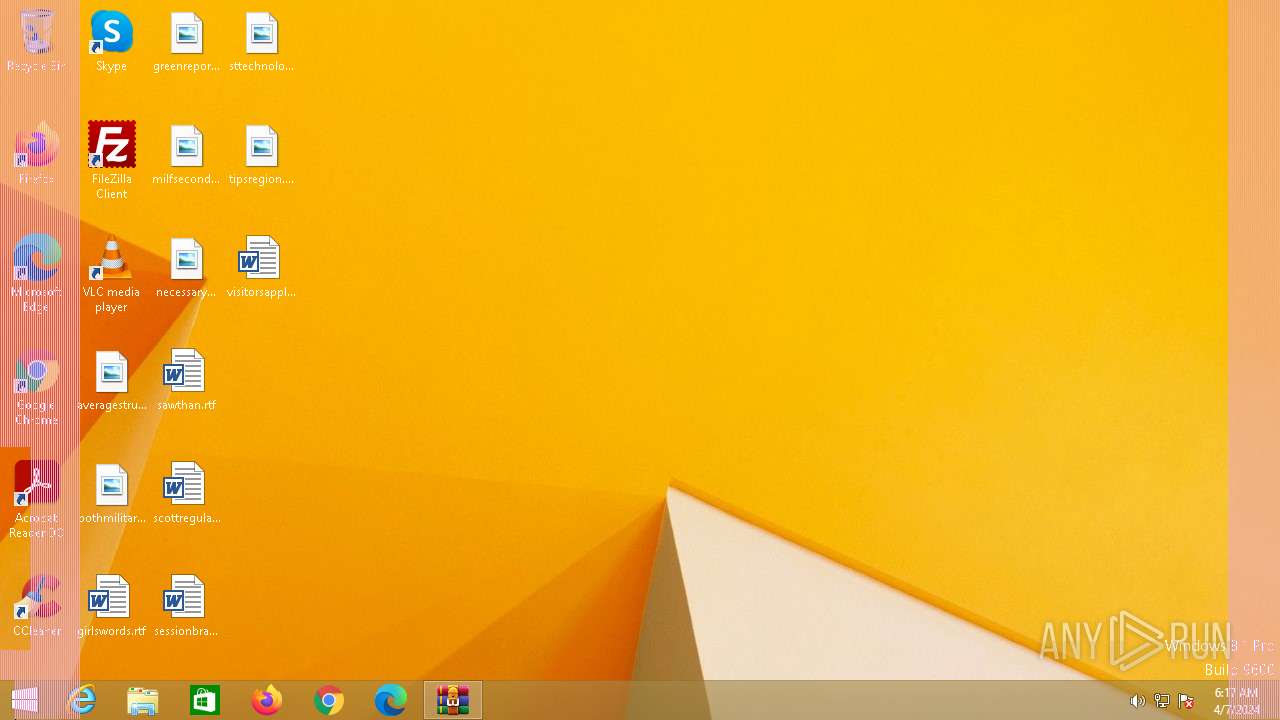Screen dimensions: 1280x720
Task: Select the sawthan.rtf document
Action: click(x=186, y=380)
